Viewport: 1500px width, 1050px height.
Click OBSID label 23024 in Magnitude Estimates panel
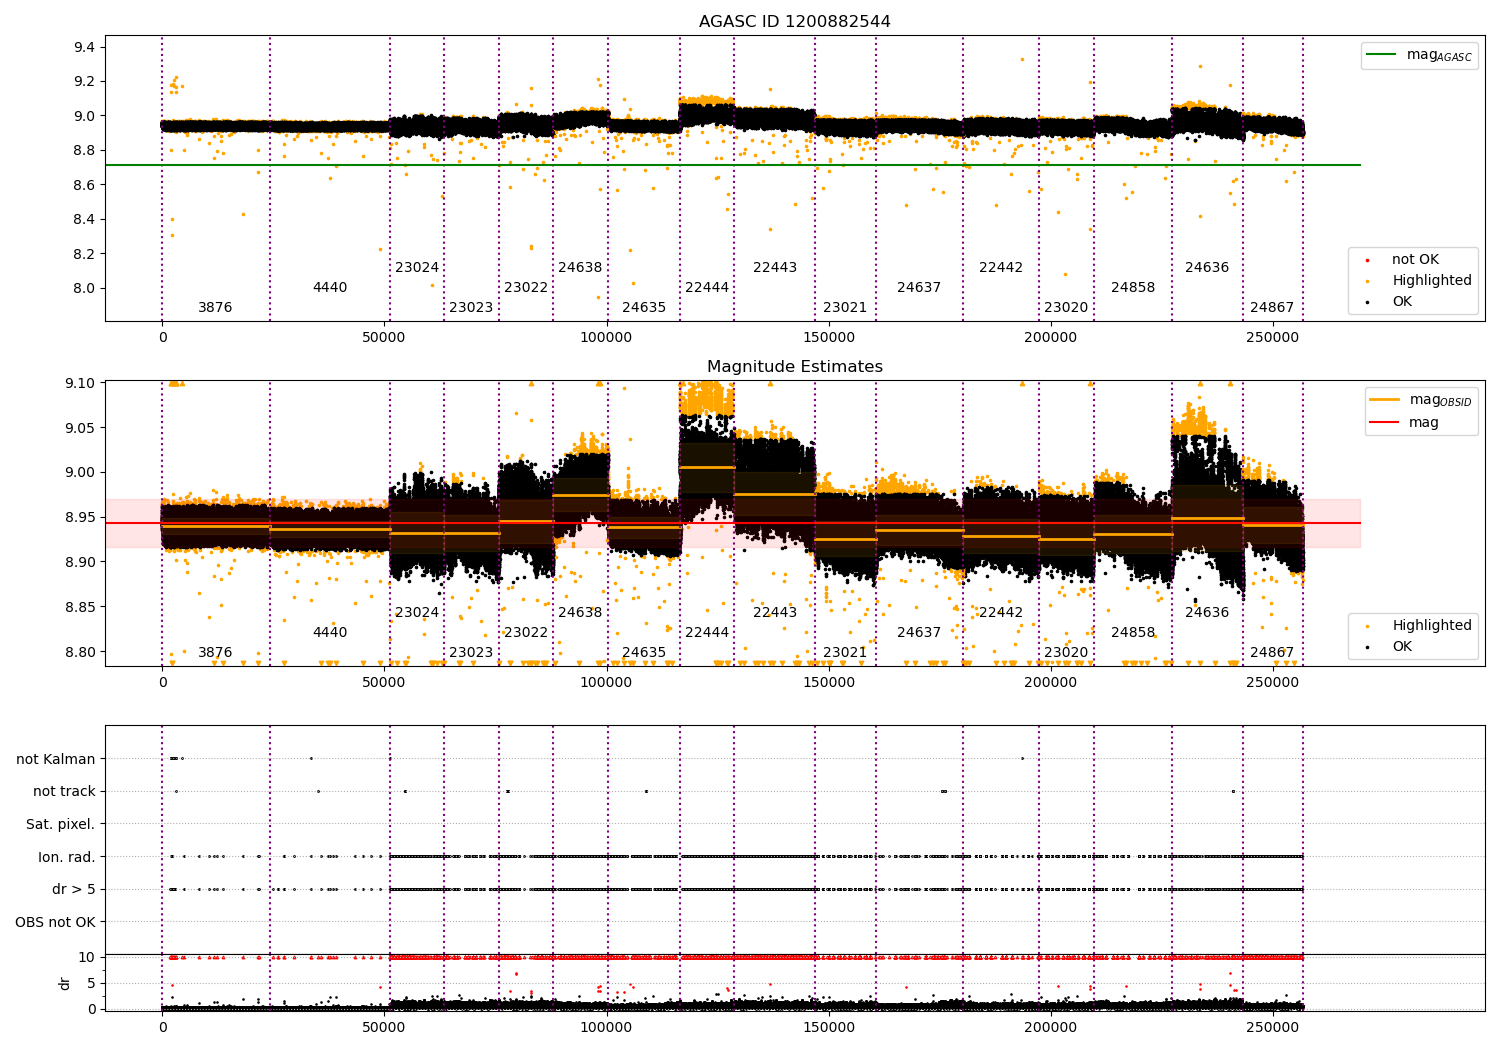pyautogui.click(x=417, y=613)
